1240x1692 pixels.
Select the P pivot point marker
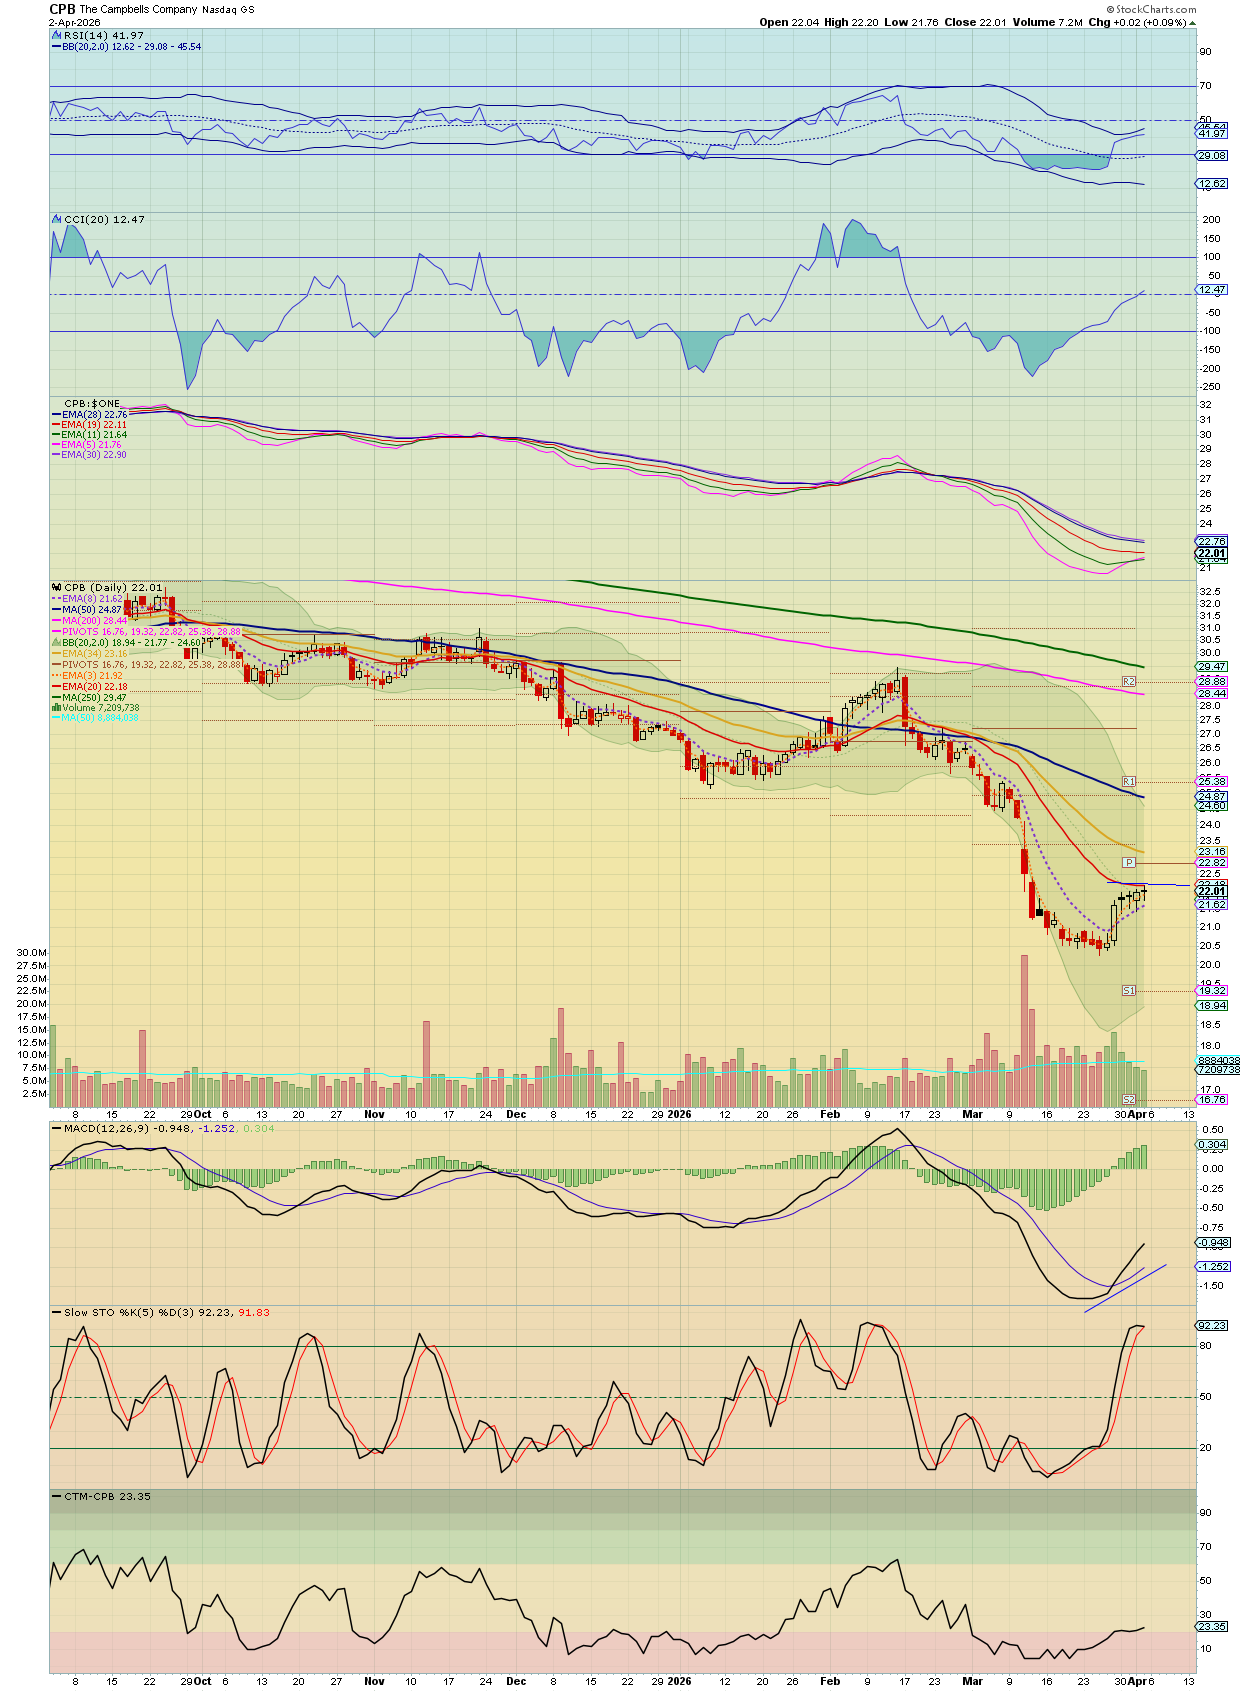pyautogui.click(x=1129, y=862)
